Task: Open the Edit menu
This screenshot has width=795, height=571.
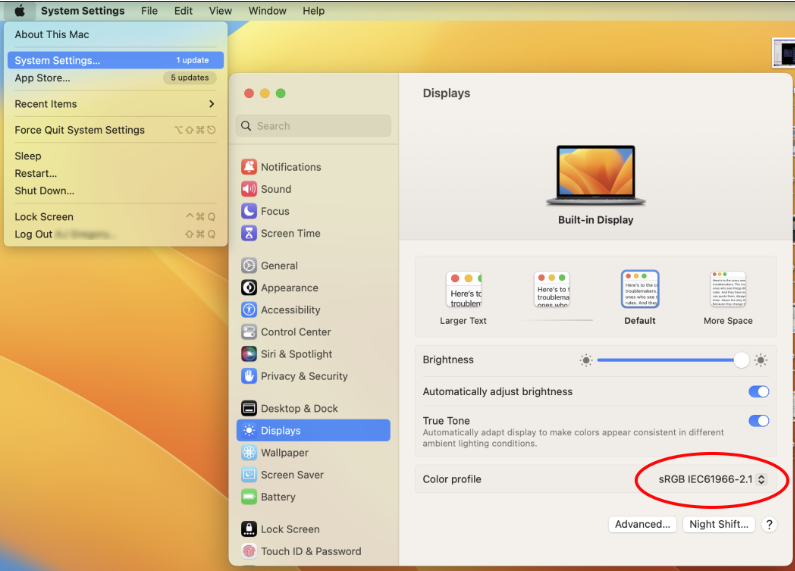Action: [x=183, y=11]
